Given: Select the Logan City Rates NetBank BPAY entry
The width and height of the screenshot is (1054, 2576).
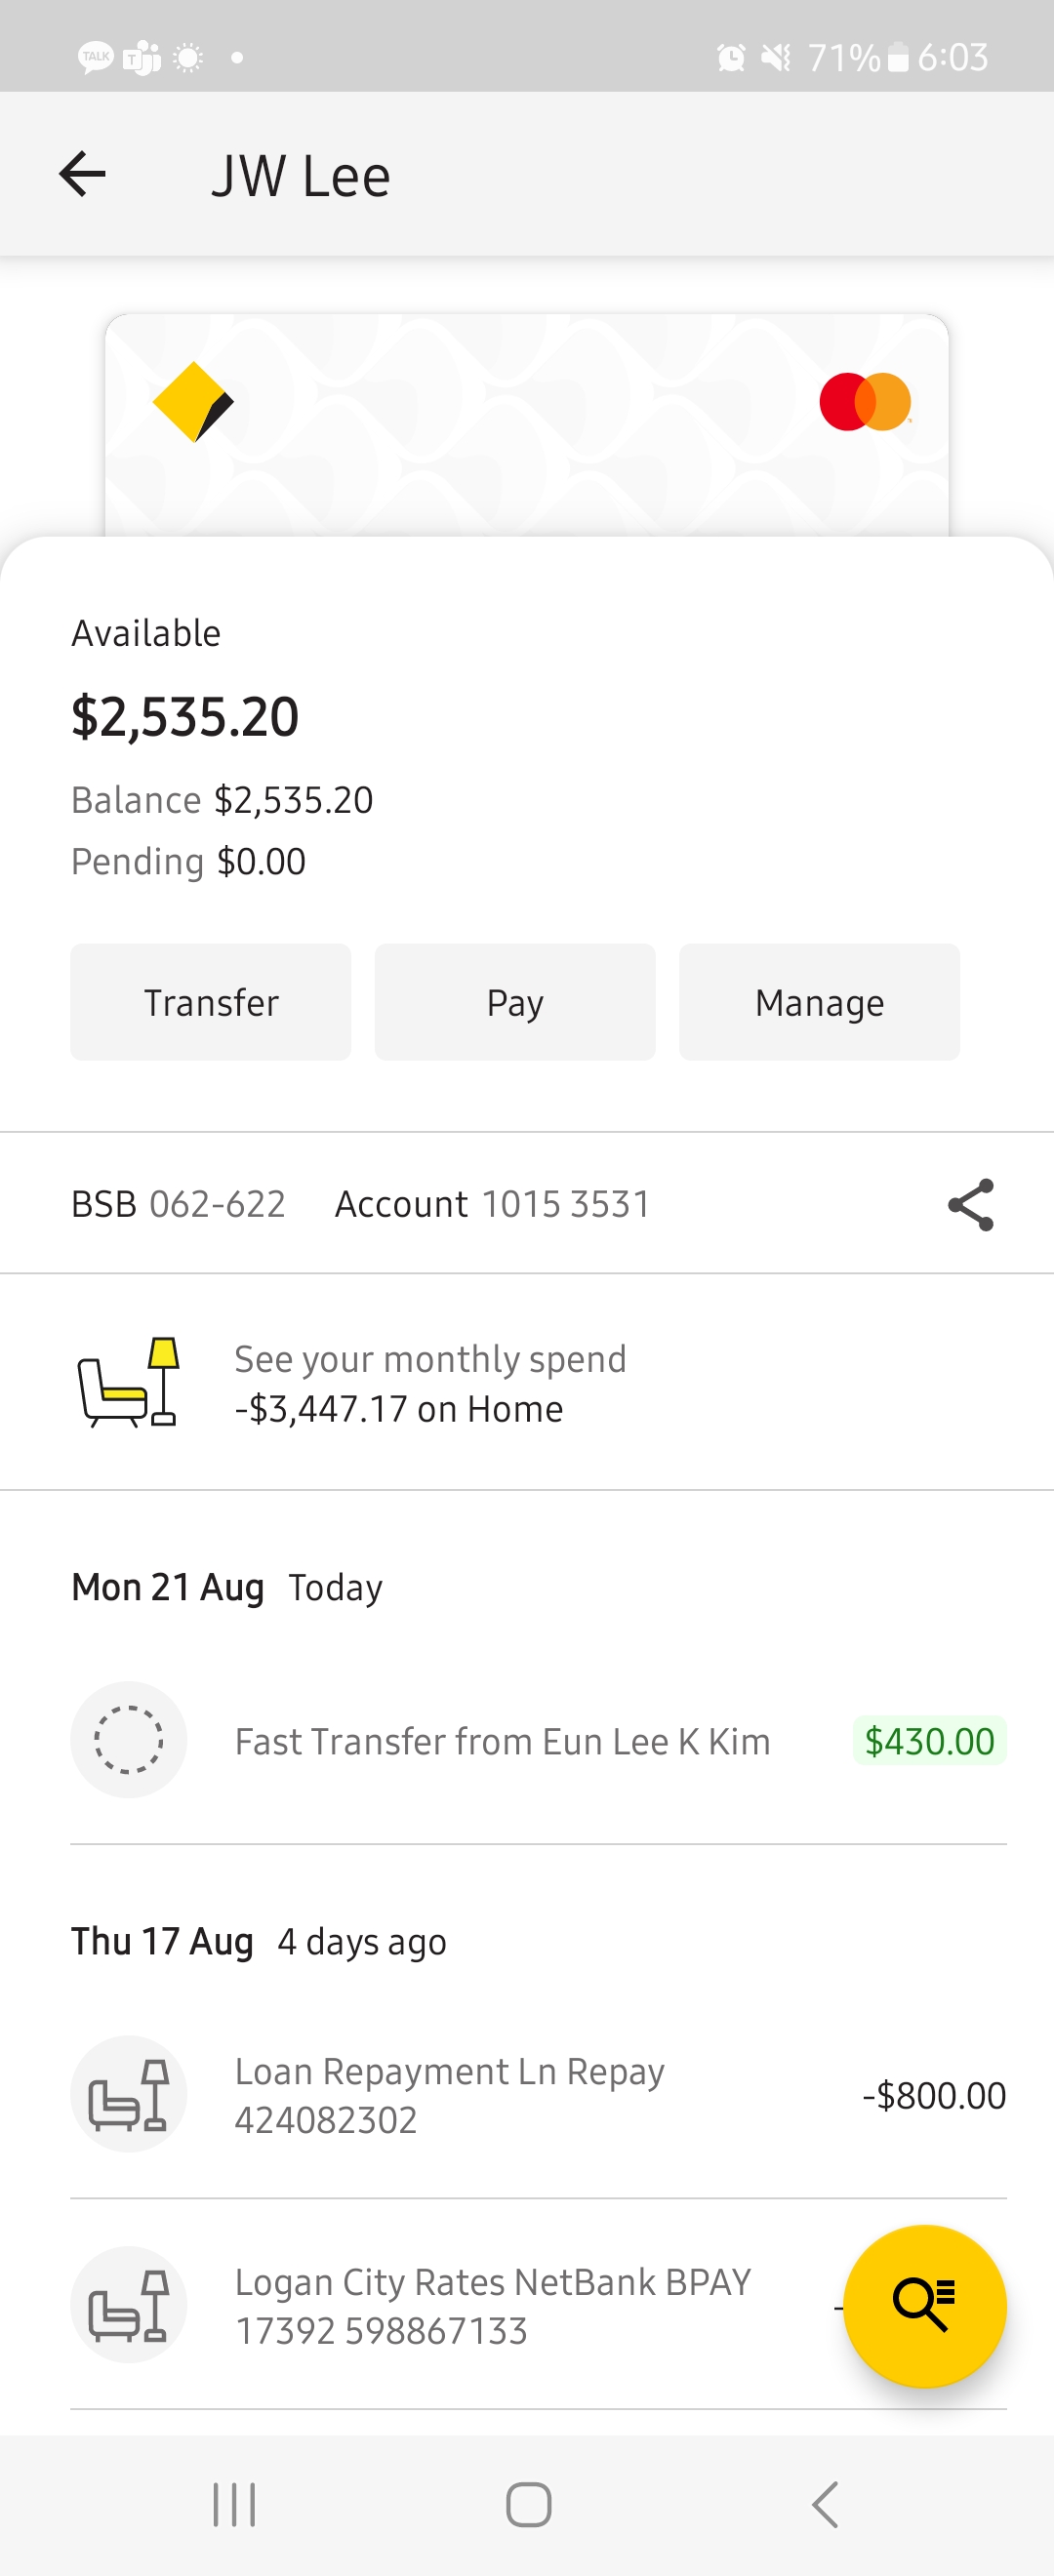Looking at the screenshot, I should pos(492,2306).
